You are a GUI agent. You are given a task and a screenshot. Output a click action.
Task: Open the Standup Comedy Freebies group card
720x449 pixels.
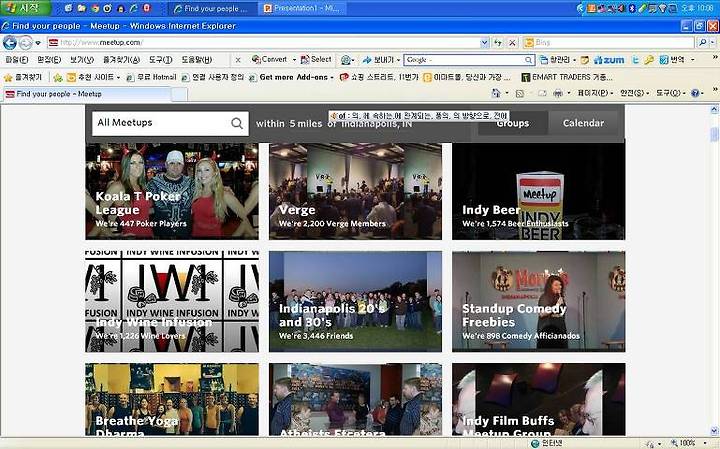[539, 301]
